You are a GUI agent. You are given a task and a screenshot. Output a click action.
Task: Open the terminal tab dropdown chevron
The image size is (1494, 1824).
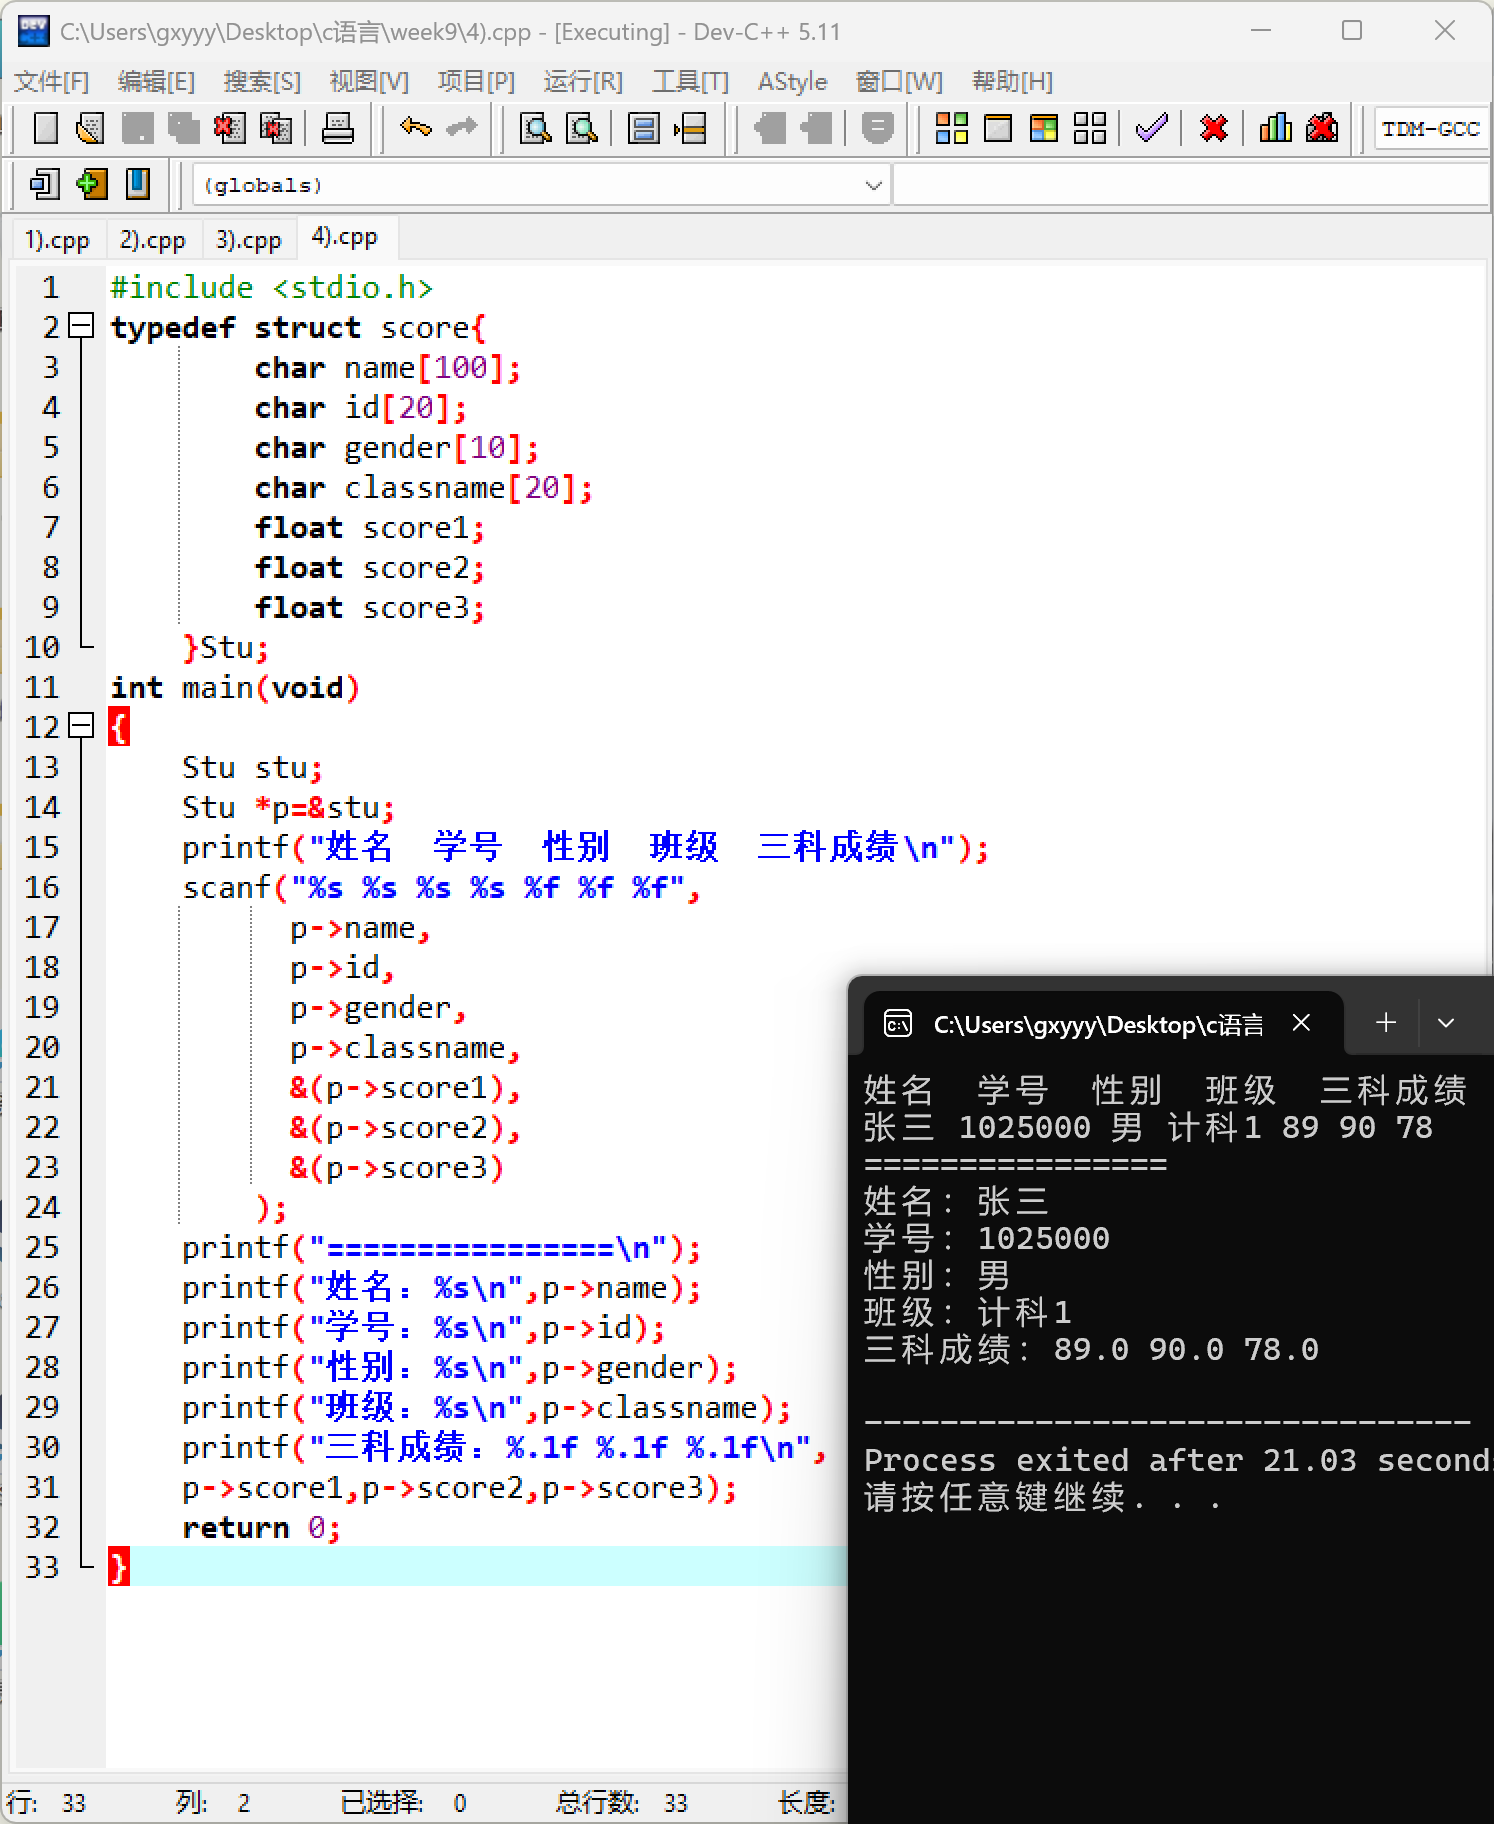tap(1446, 1023)
